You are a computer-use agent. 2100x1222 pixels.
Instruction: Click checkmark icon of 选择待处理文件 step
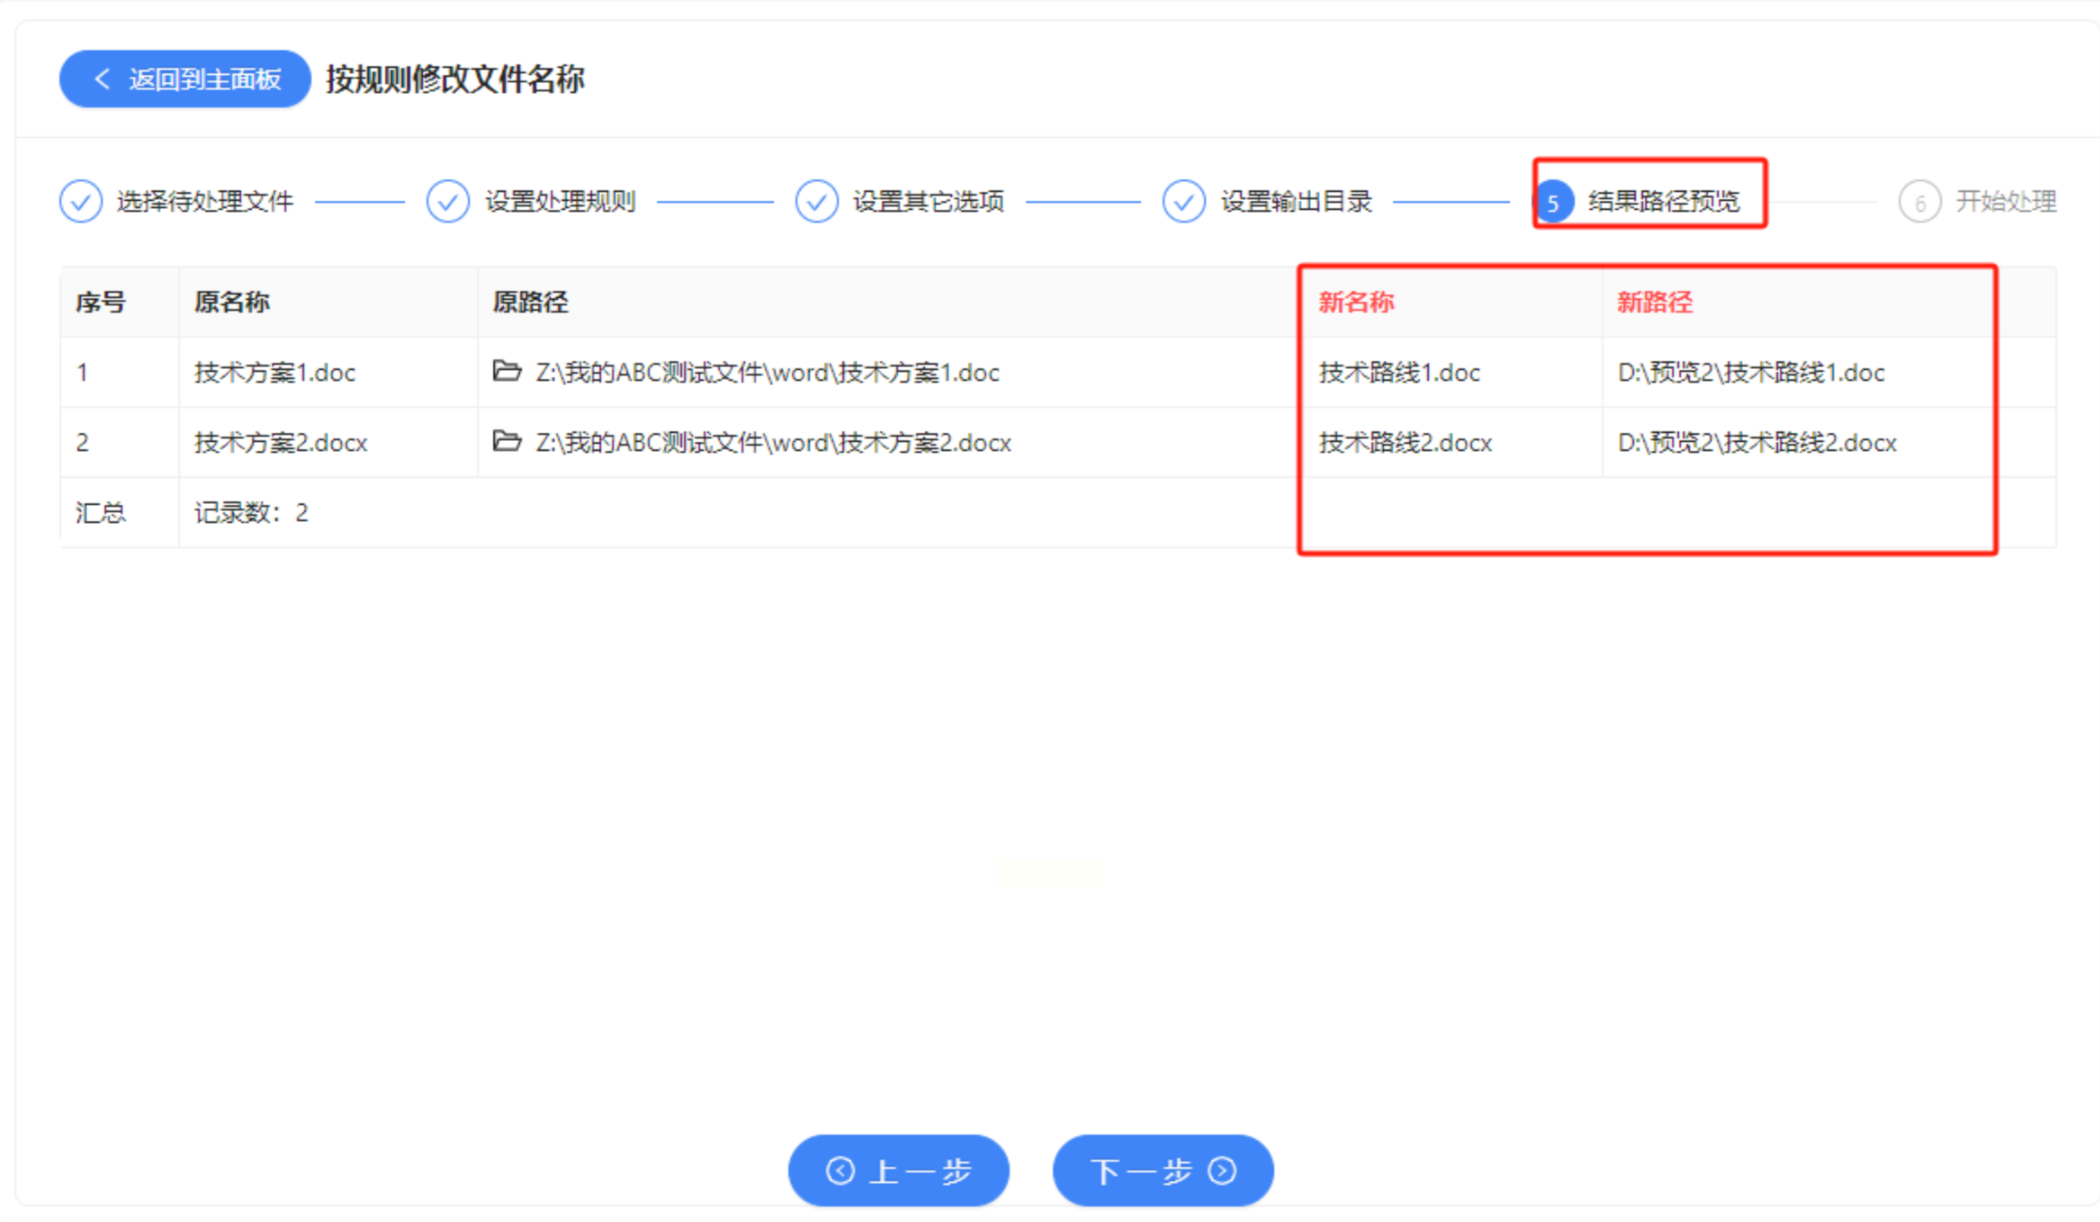click(x=80, y=201)
